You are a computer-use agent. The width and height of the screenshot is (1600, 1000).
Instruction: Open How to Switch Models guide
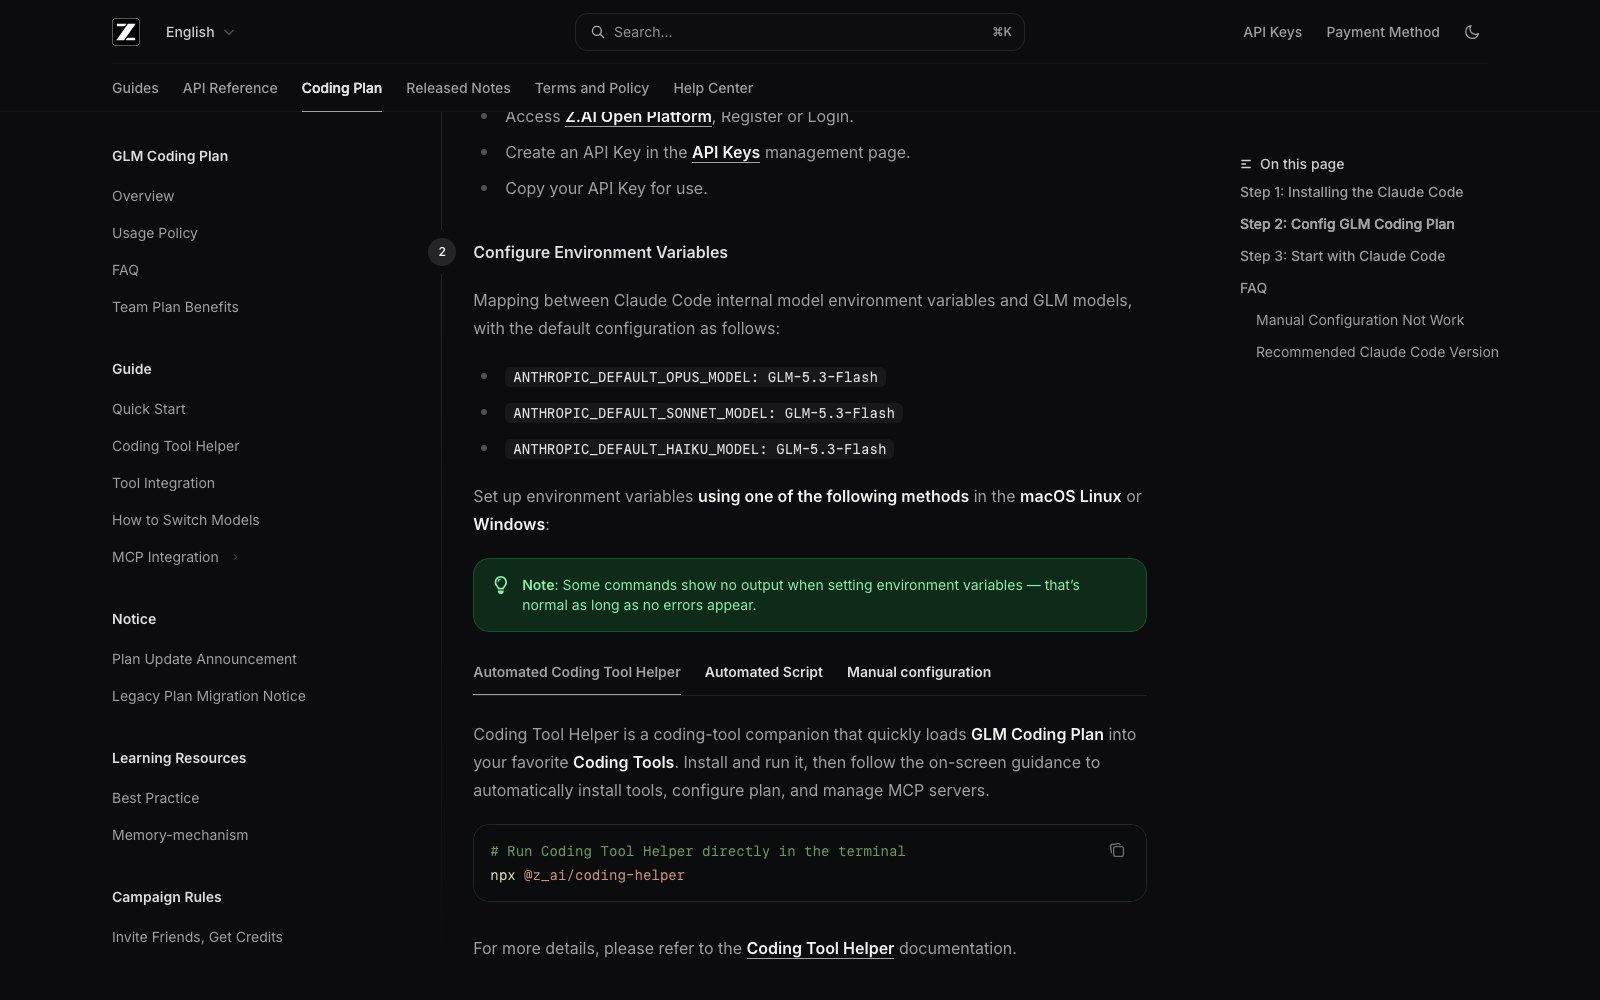tap(186, 520)
